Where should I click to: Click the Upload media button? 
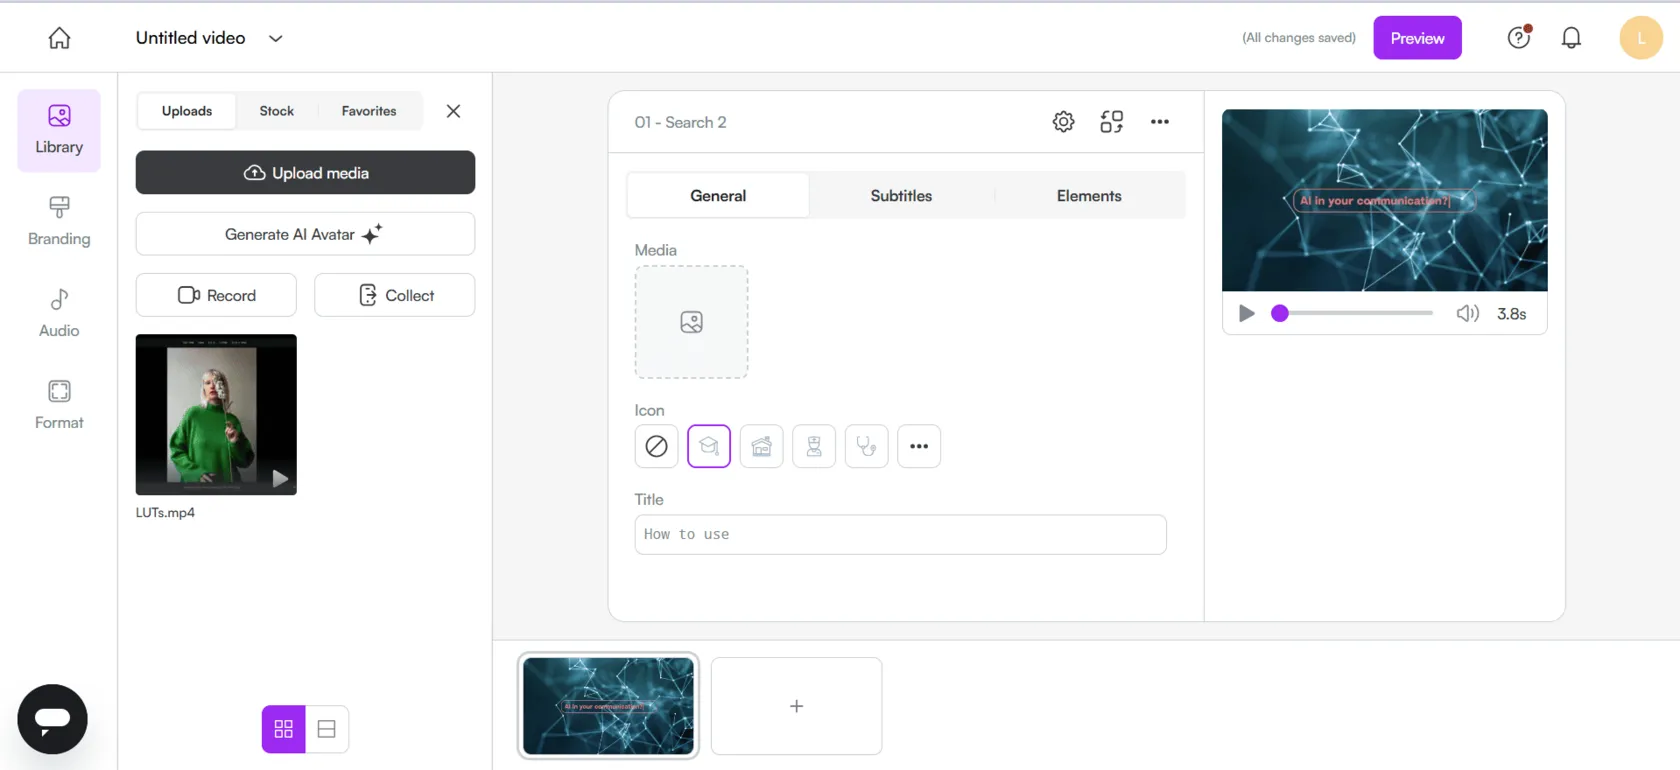coord(305,173)
